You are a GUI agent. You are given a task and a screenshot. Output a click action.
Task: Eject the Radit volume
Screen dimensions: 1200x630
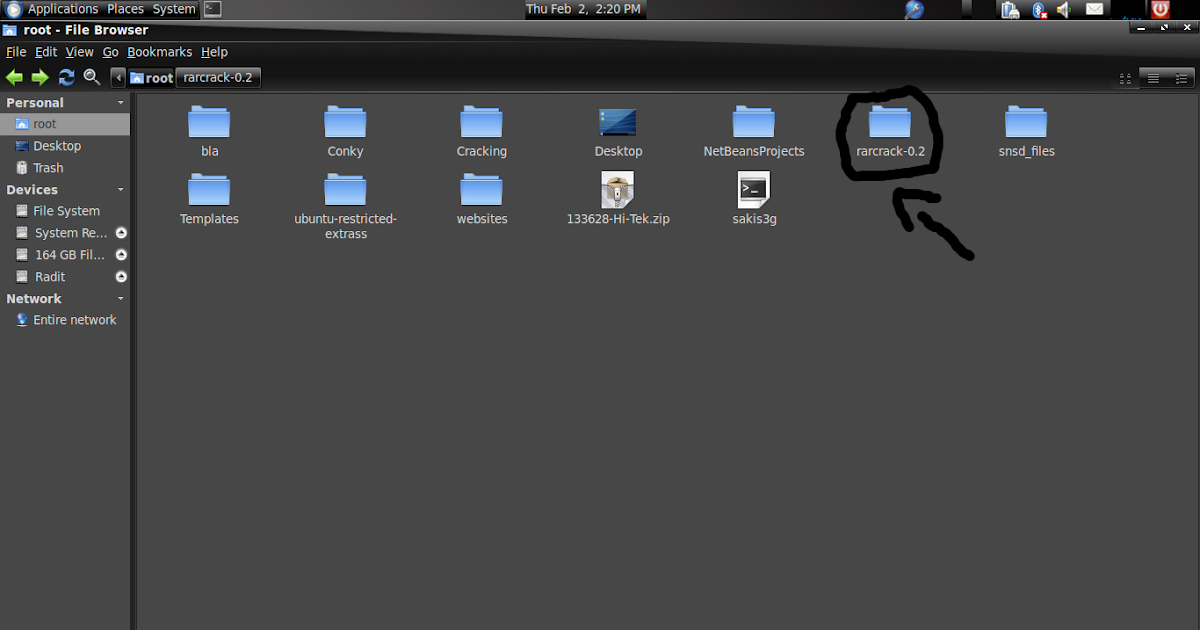[121, 277]
